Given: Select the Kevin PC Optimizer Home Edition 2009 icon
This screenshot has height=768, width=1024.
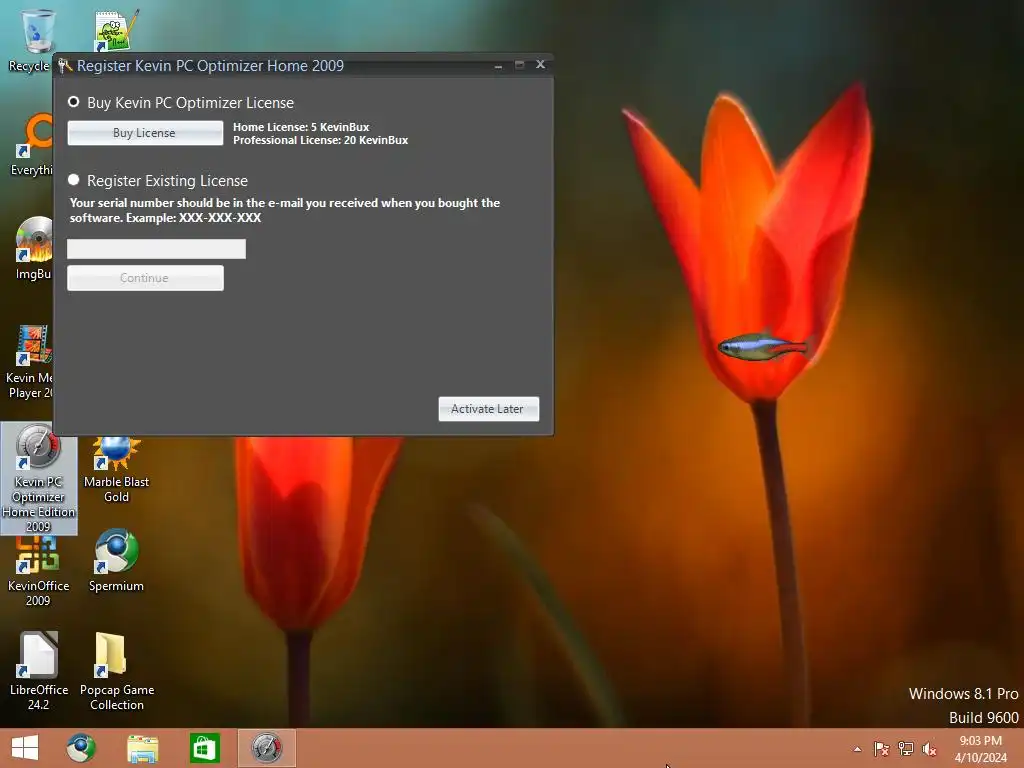Looking at the screenshot, I should (39, 478).
